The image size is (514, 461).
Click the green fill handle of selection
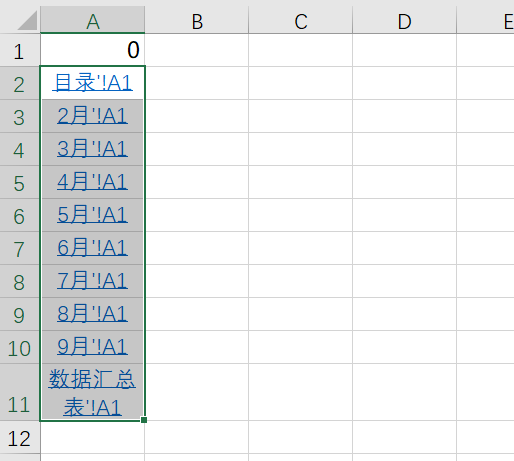click(144, 420)
